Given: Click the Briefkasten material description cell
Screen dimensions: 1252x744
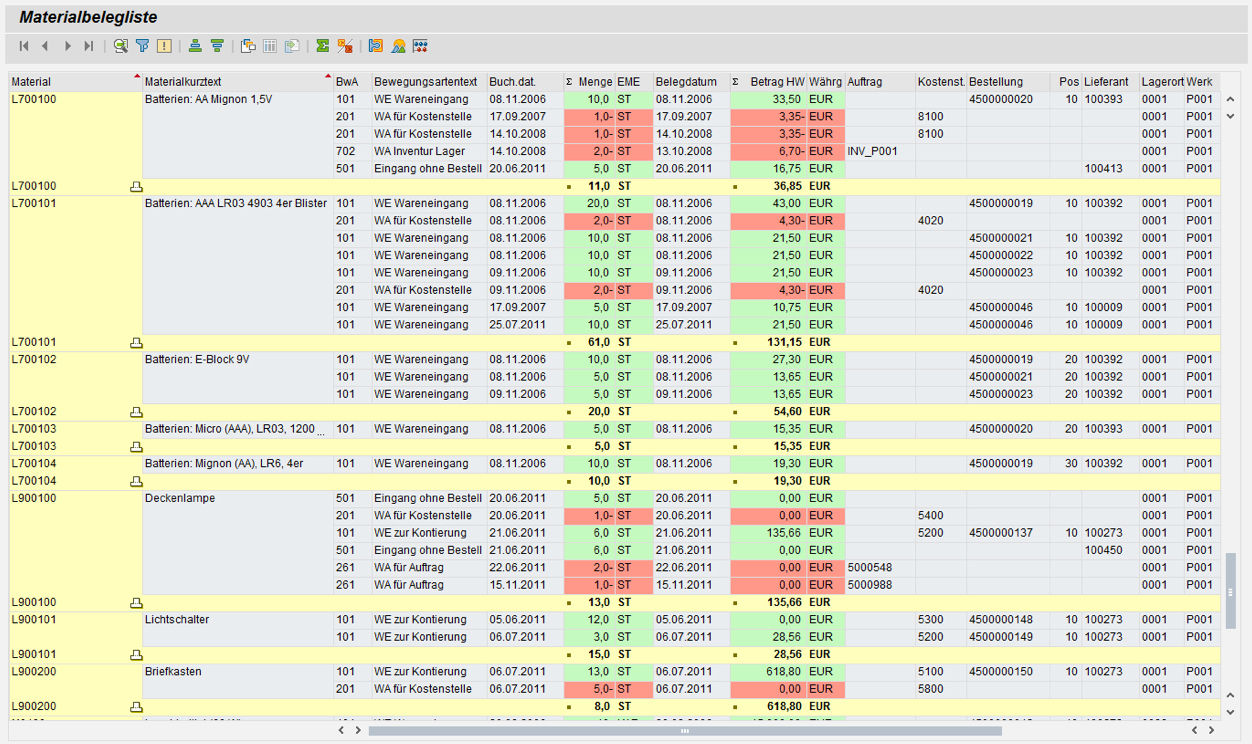Looking at the screenshot, I should [174, 672].
